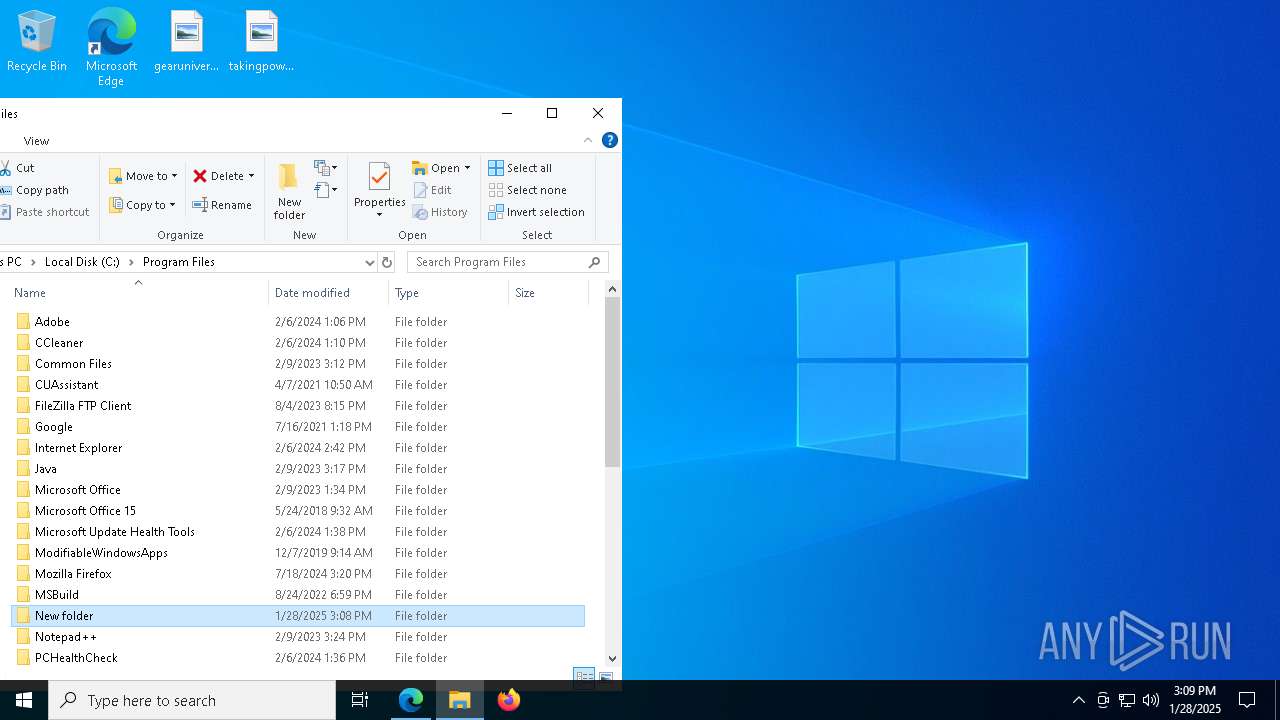Click Select all in ribbon
Screen dimensions: 1280x720
tap(520, 168)
